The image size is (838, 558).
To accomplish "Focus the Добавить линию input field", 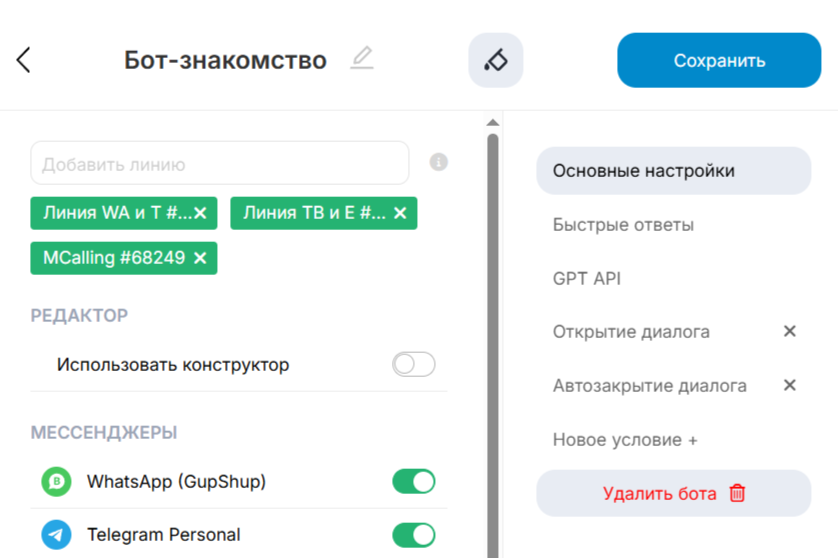I will [219, 164].
